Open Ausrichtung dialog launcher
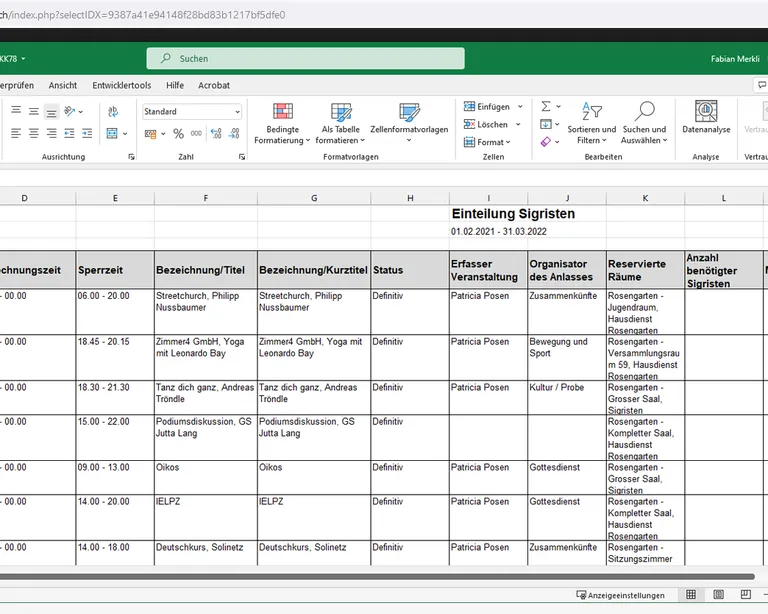The image size is (768, 614). [x=131, y=157]
